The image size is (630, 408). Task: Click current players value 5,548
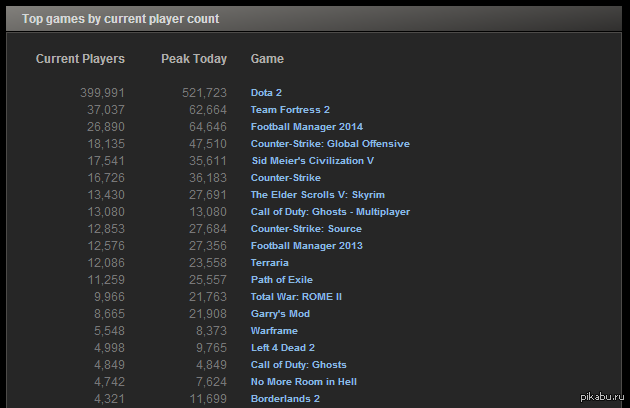109,331
